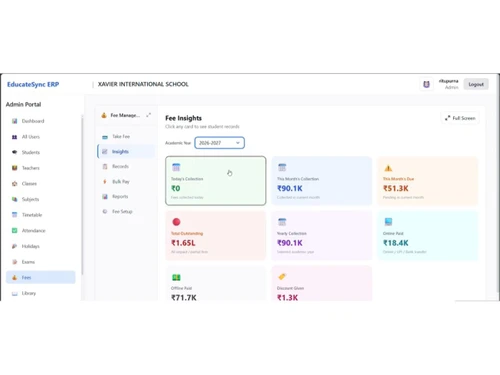
Task: Click the Bulk Pay lightning icon
Action: point(105,181)
